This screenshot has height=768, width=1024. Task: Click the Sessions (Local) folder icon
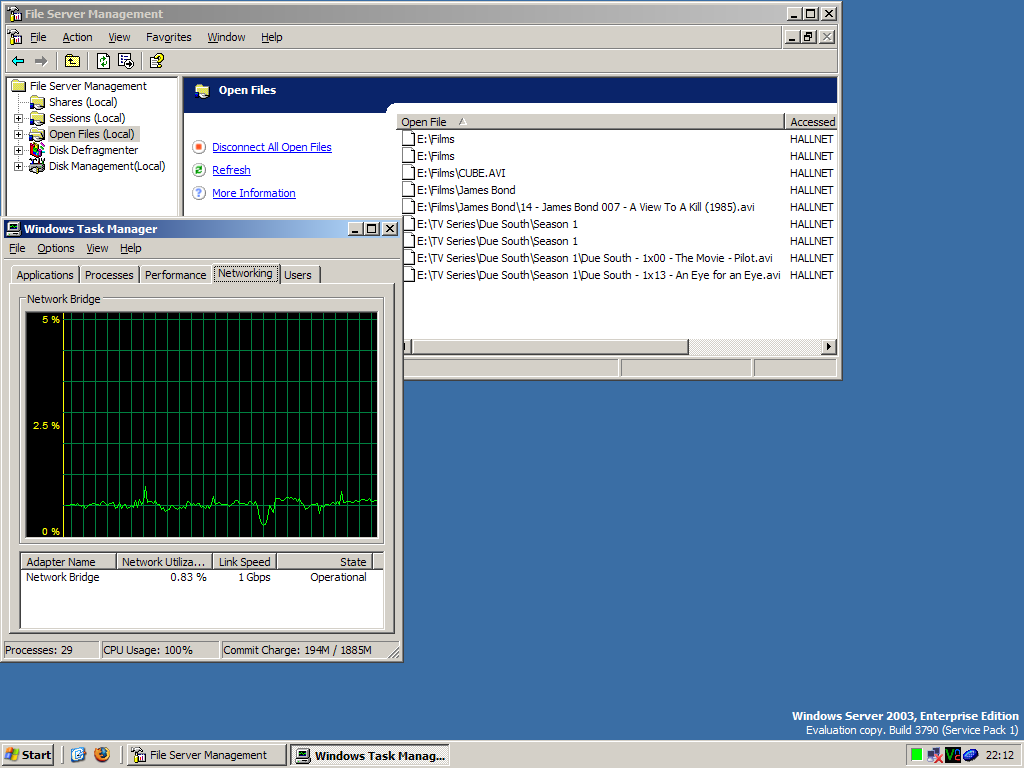pos(38,118)
